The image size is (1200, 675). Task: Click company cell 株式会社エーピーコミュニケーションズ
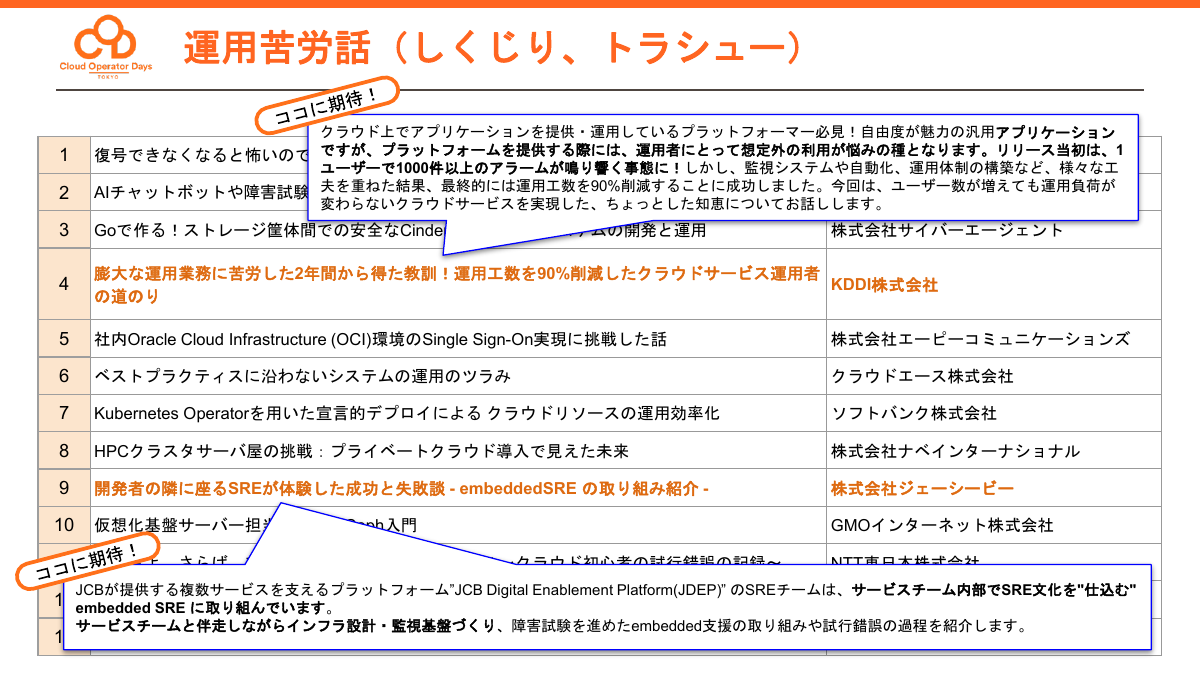click(x=980, y=339)
